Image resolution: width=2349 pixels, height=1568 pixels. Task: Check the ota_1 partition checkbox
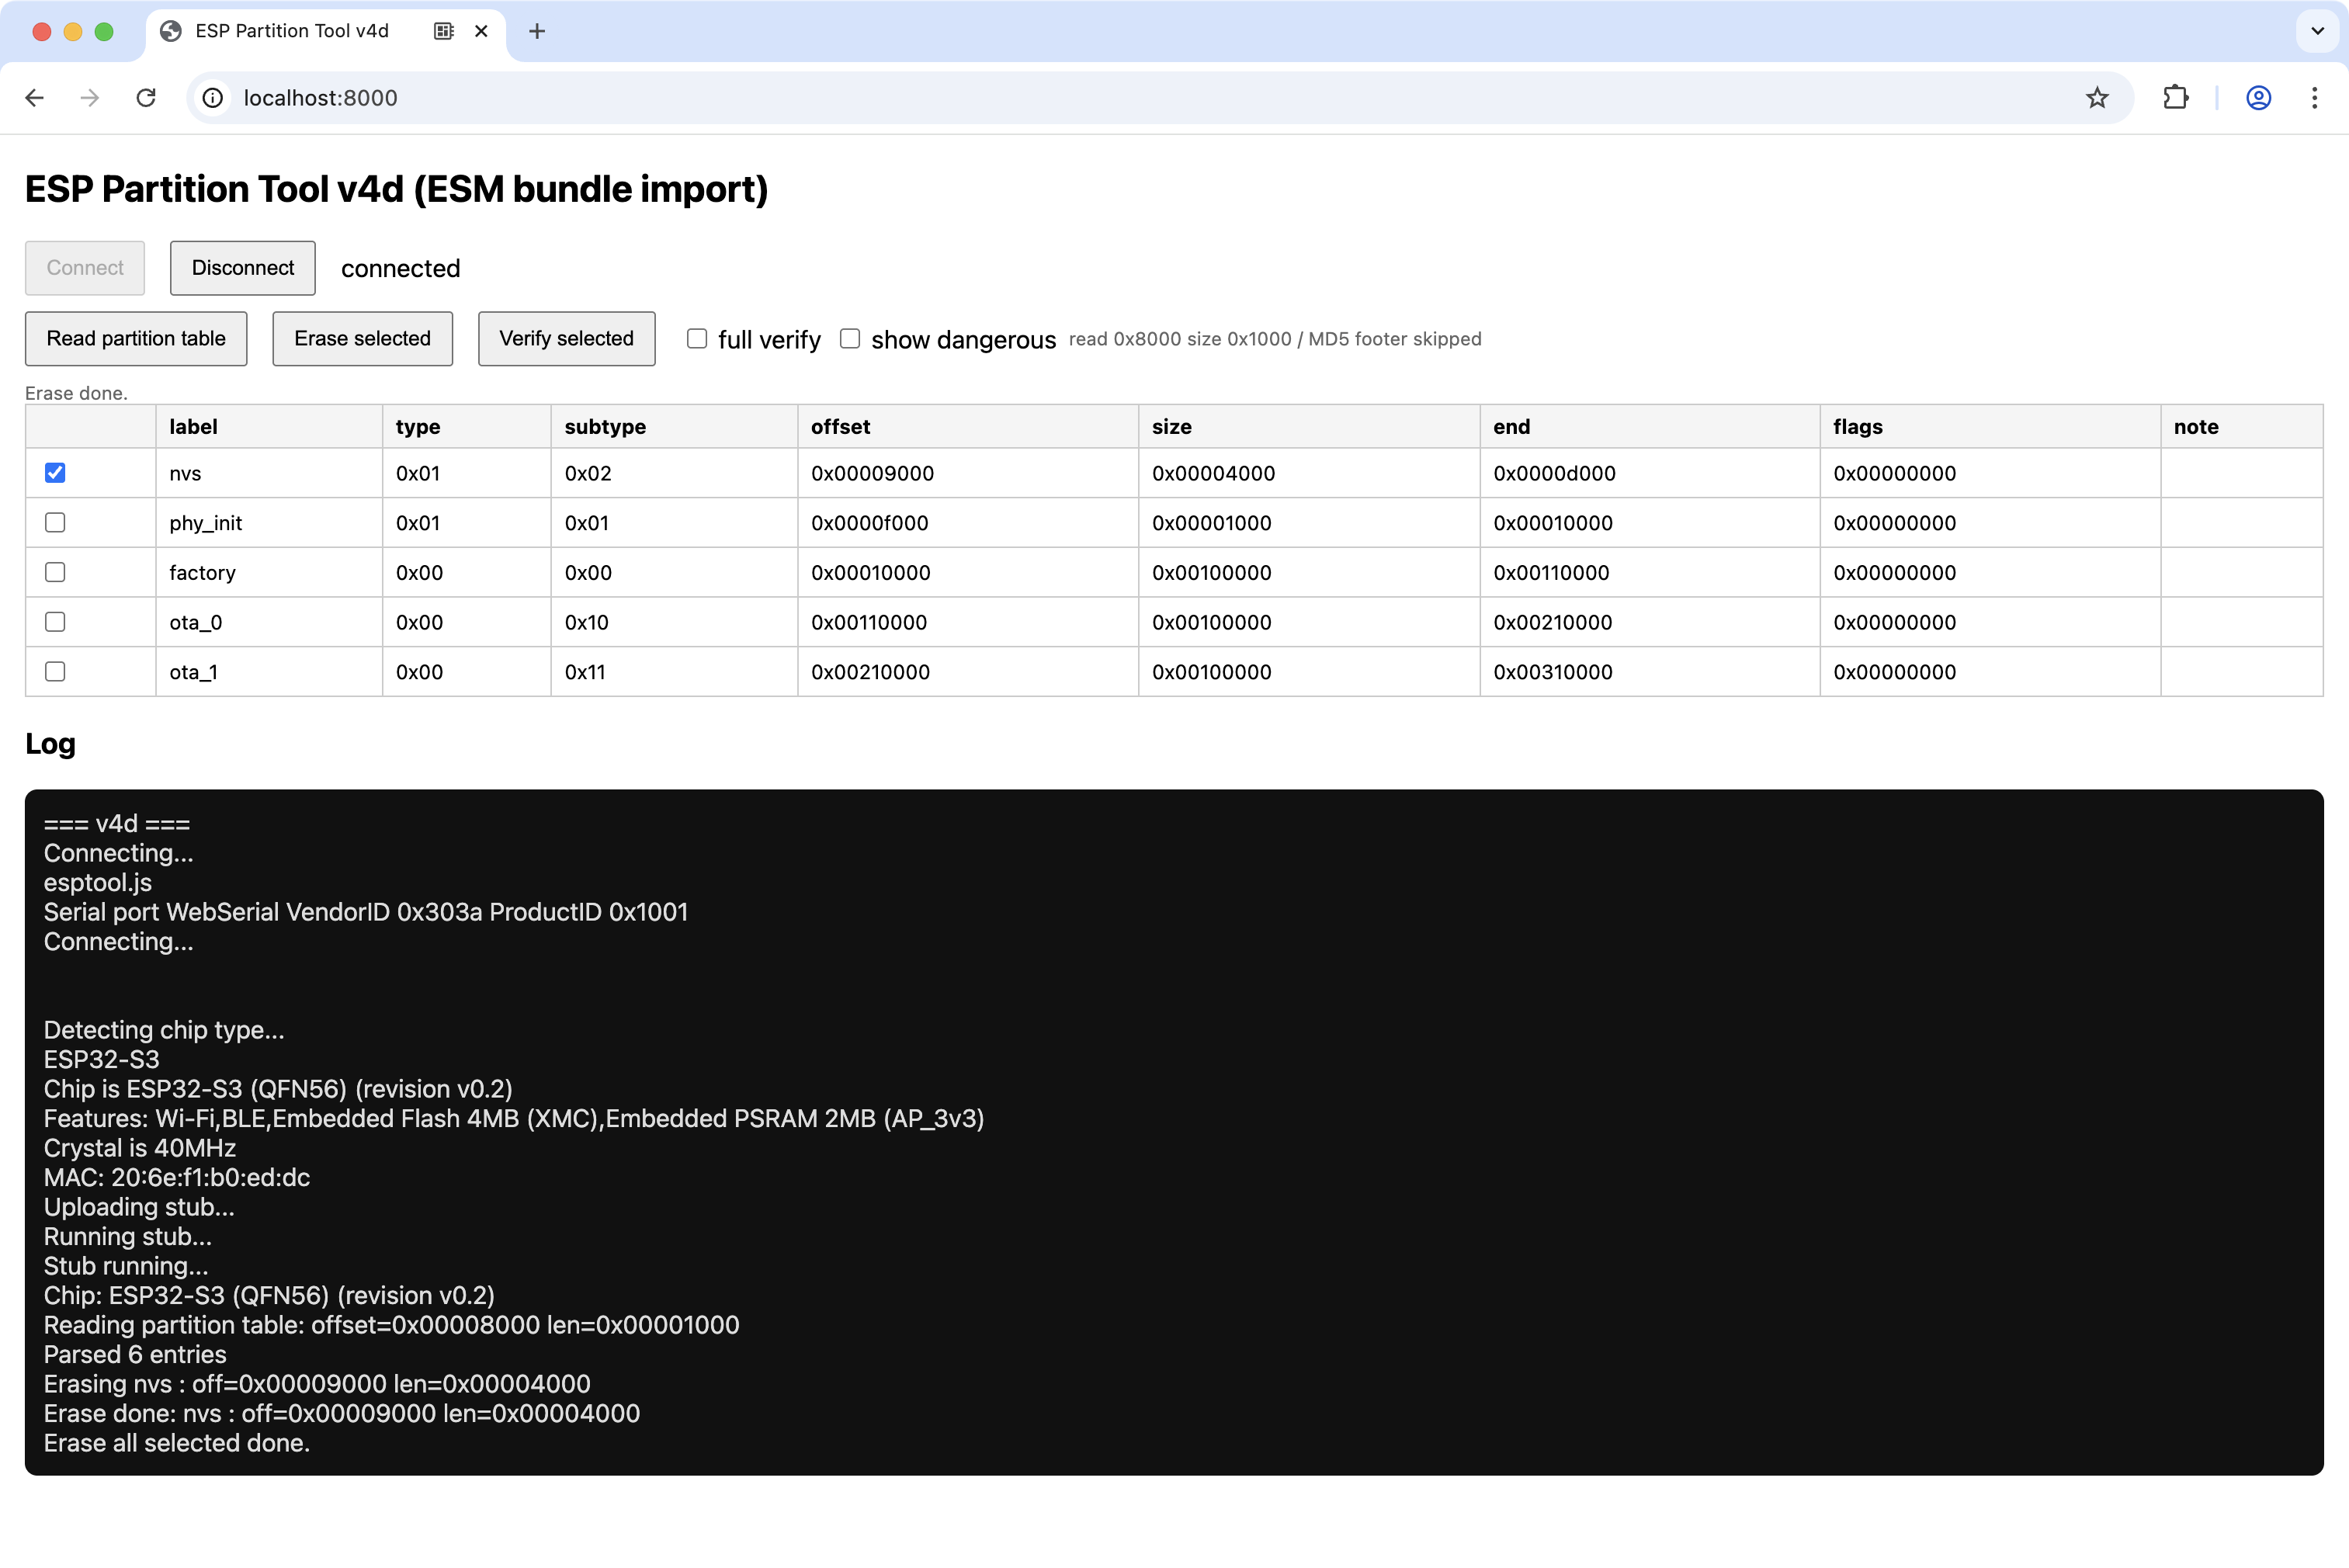(x=55, y=672)
